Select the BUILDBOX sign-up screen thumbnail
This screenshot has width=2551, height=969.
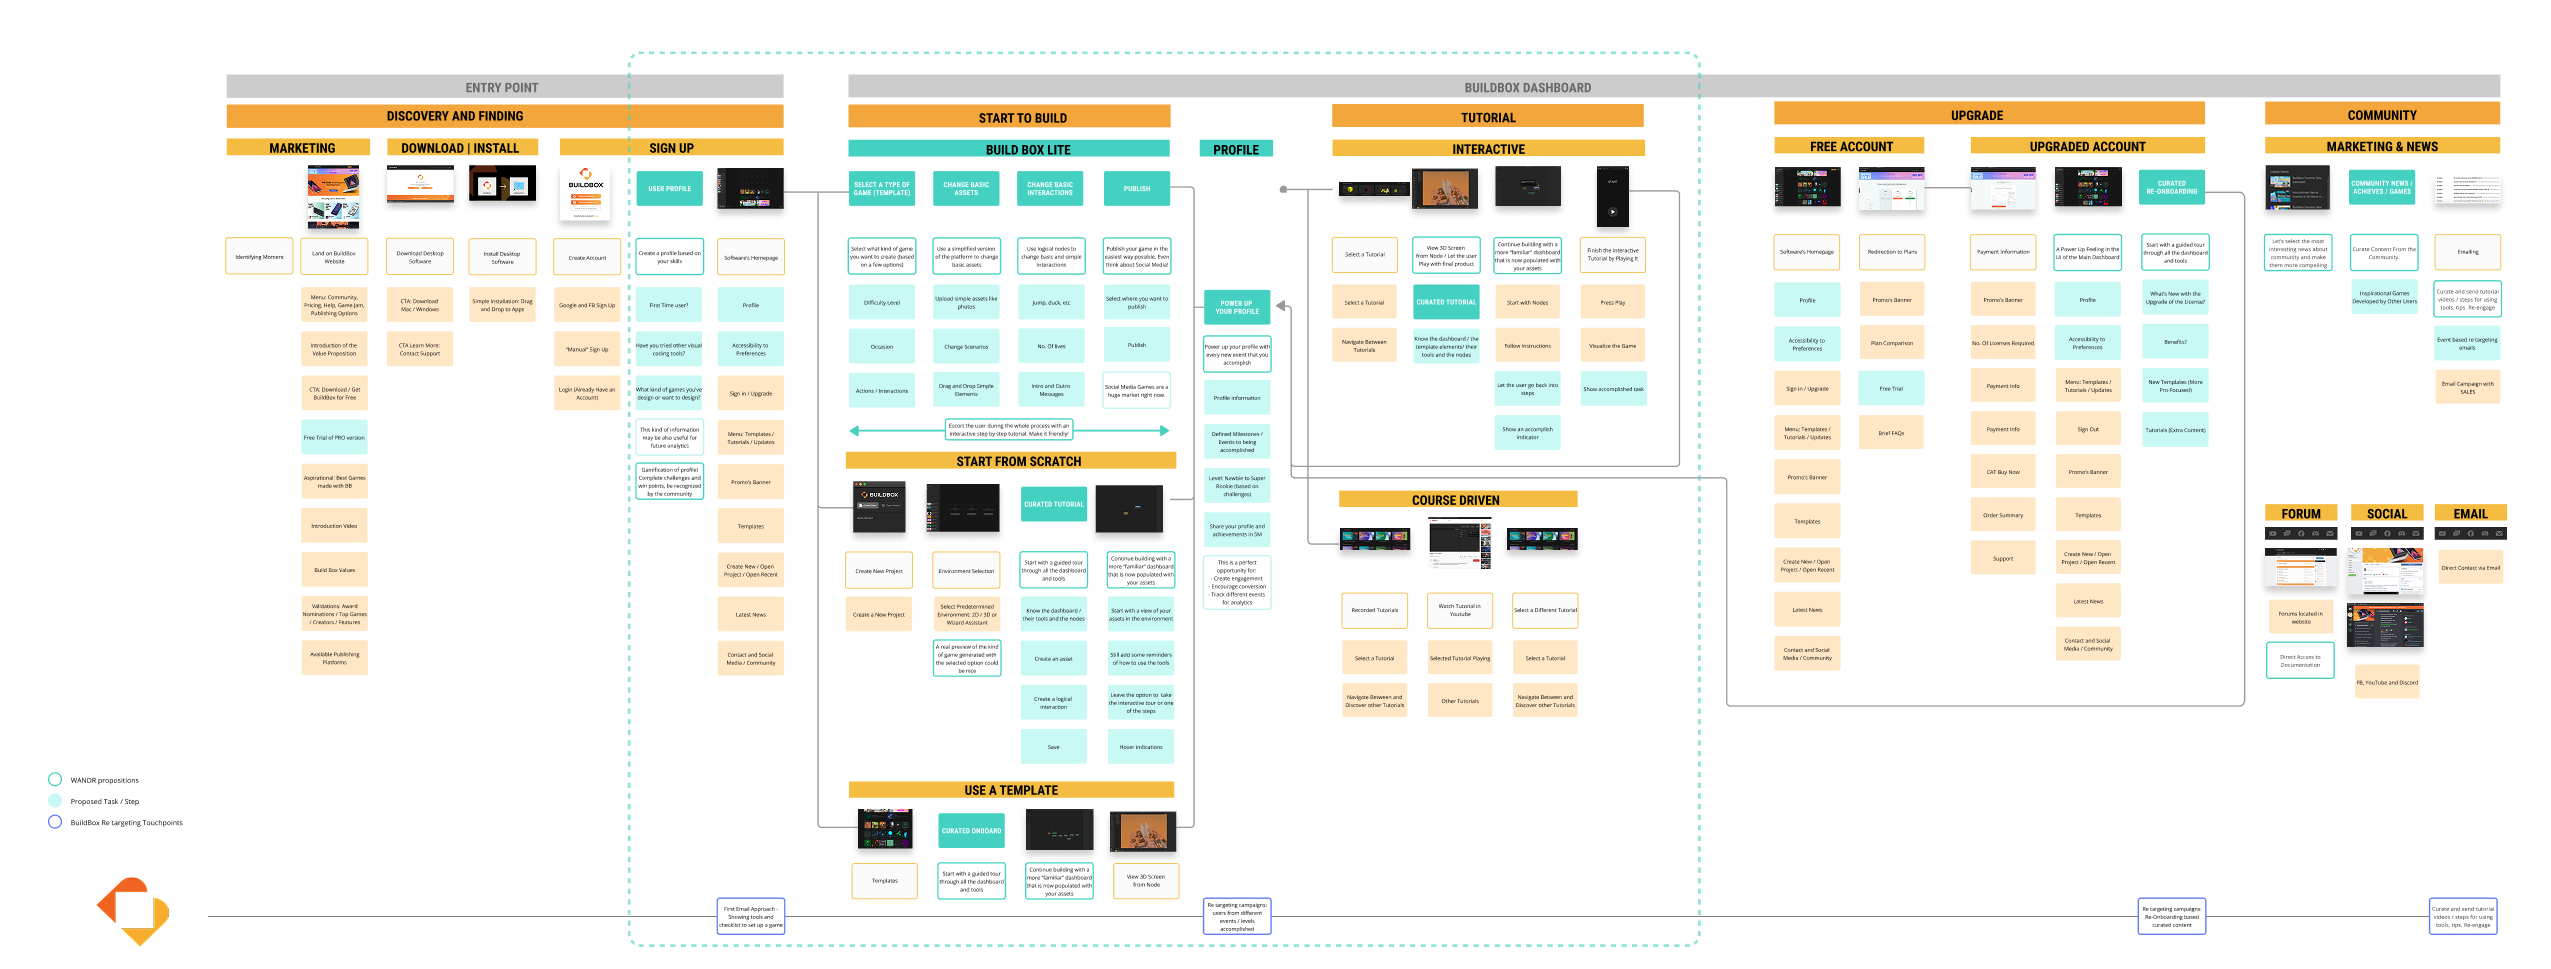(x=586, y=193)
